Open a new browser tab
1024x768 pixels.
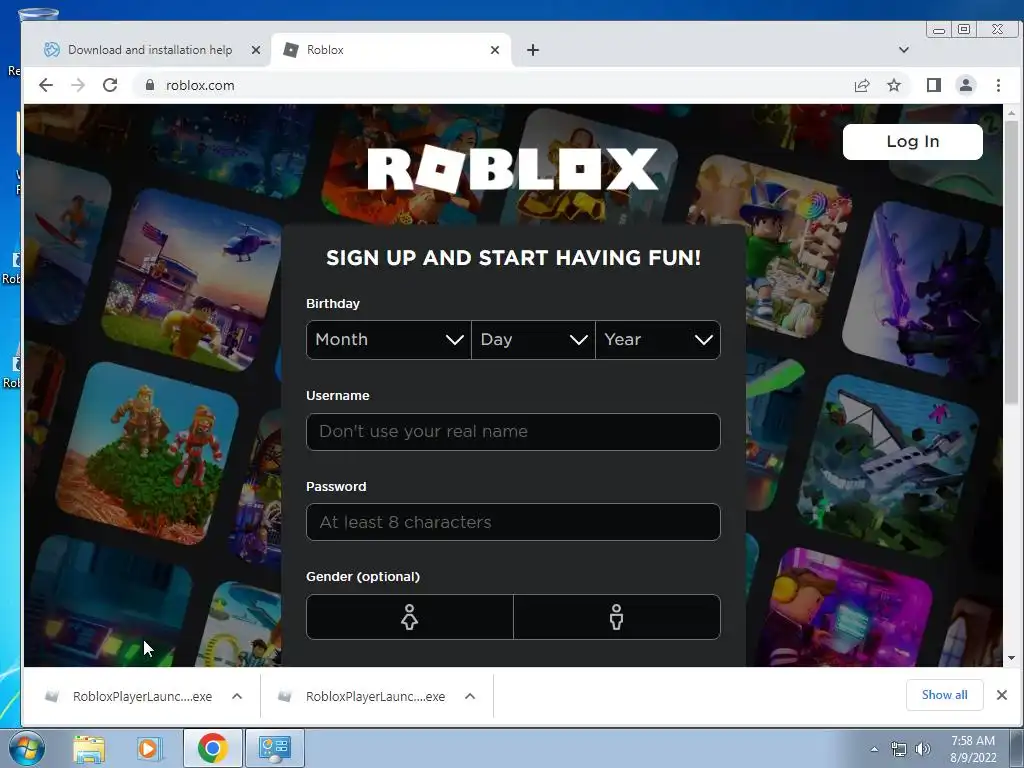pos(533,50)
